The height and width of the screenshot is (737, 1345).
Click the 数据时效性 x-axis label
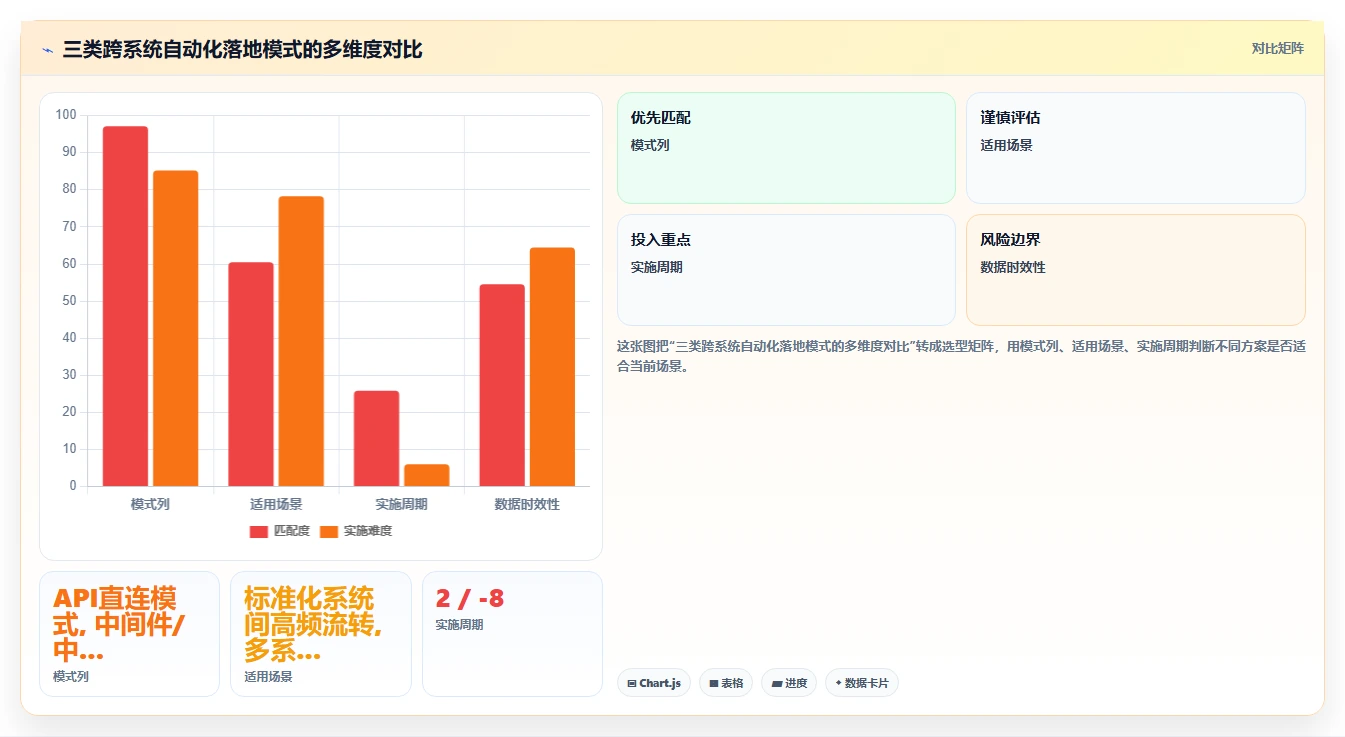pyautogui.click(x=527, y=504)
